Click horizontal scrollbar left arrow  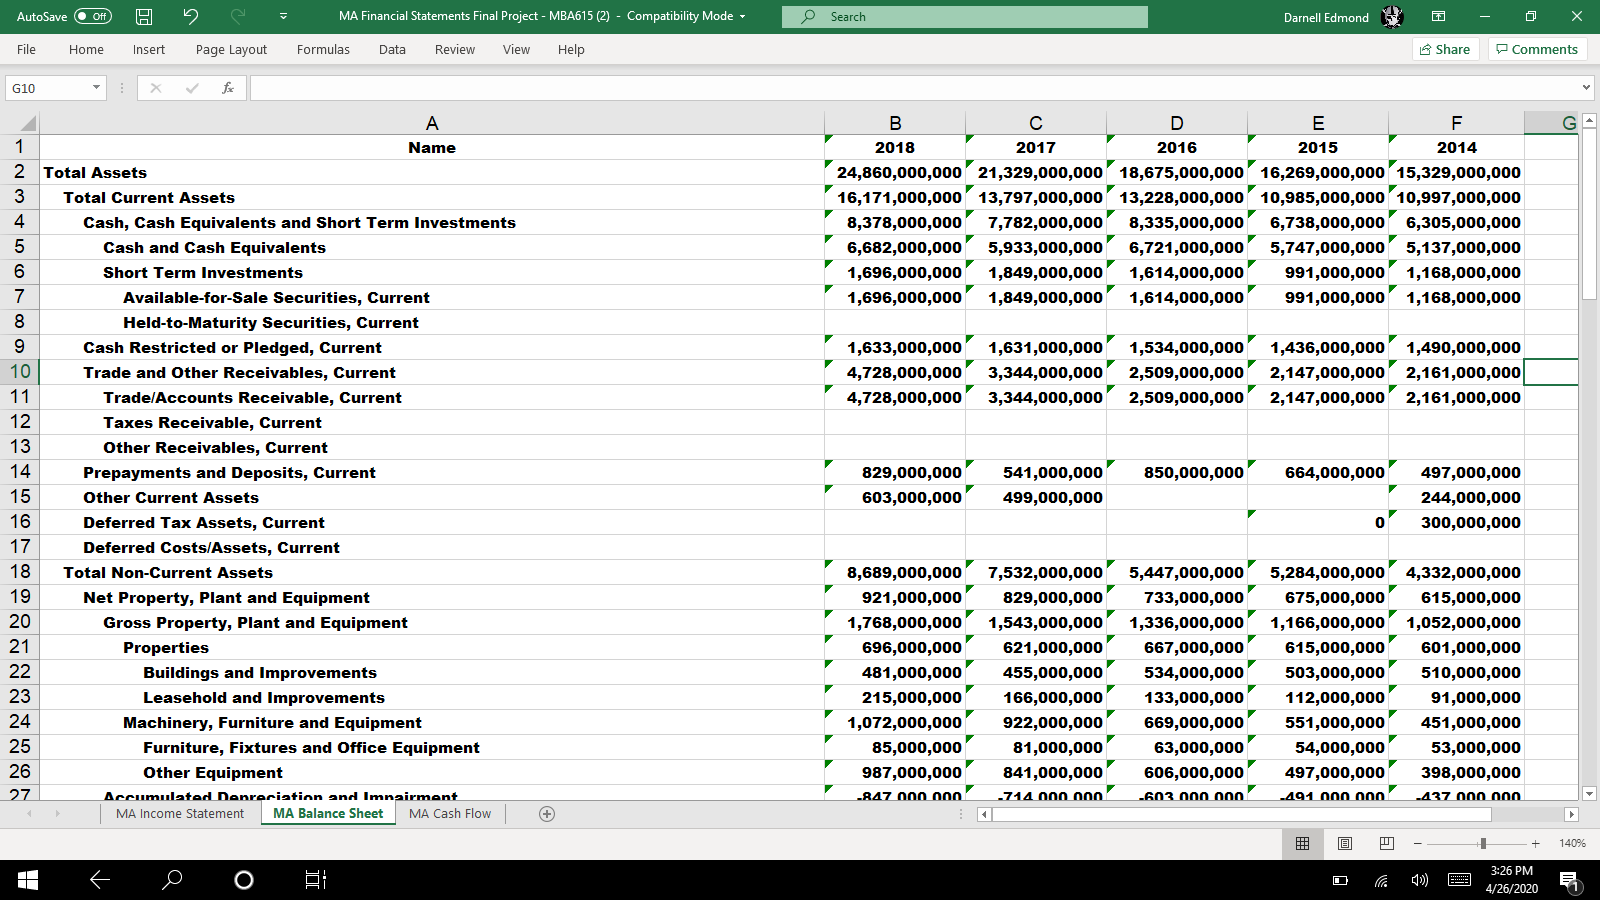pos(984,814)
